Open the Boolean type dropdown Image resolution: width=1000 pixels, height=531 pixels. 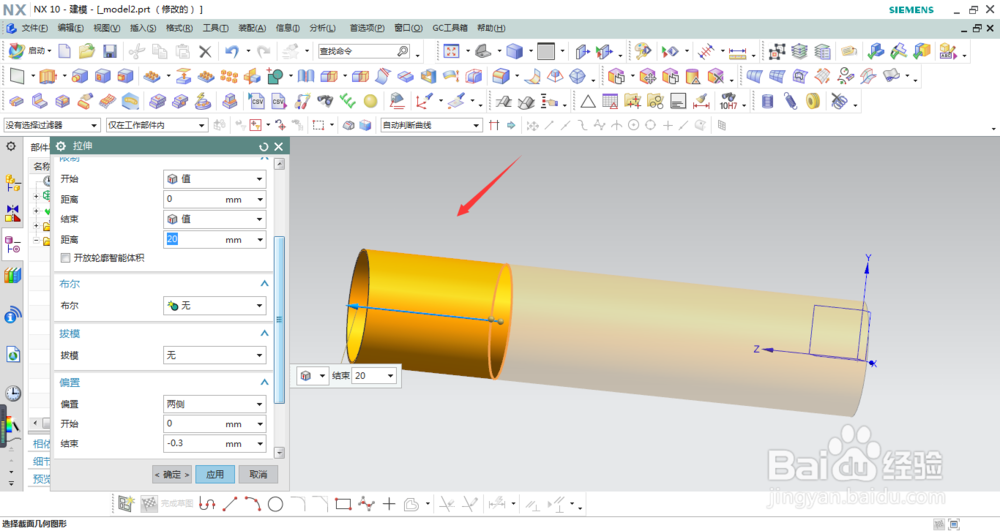click(214, 306)
